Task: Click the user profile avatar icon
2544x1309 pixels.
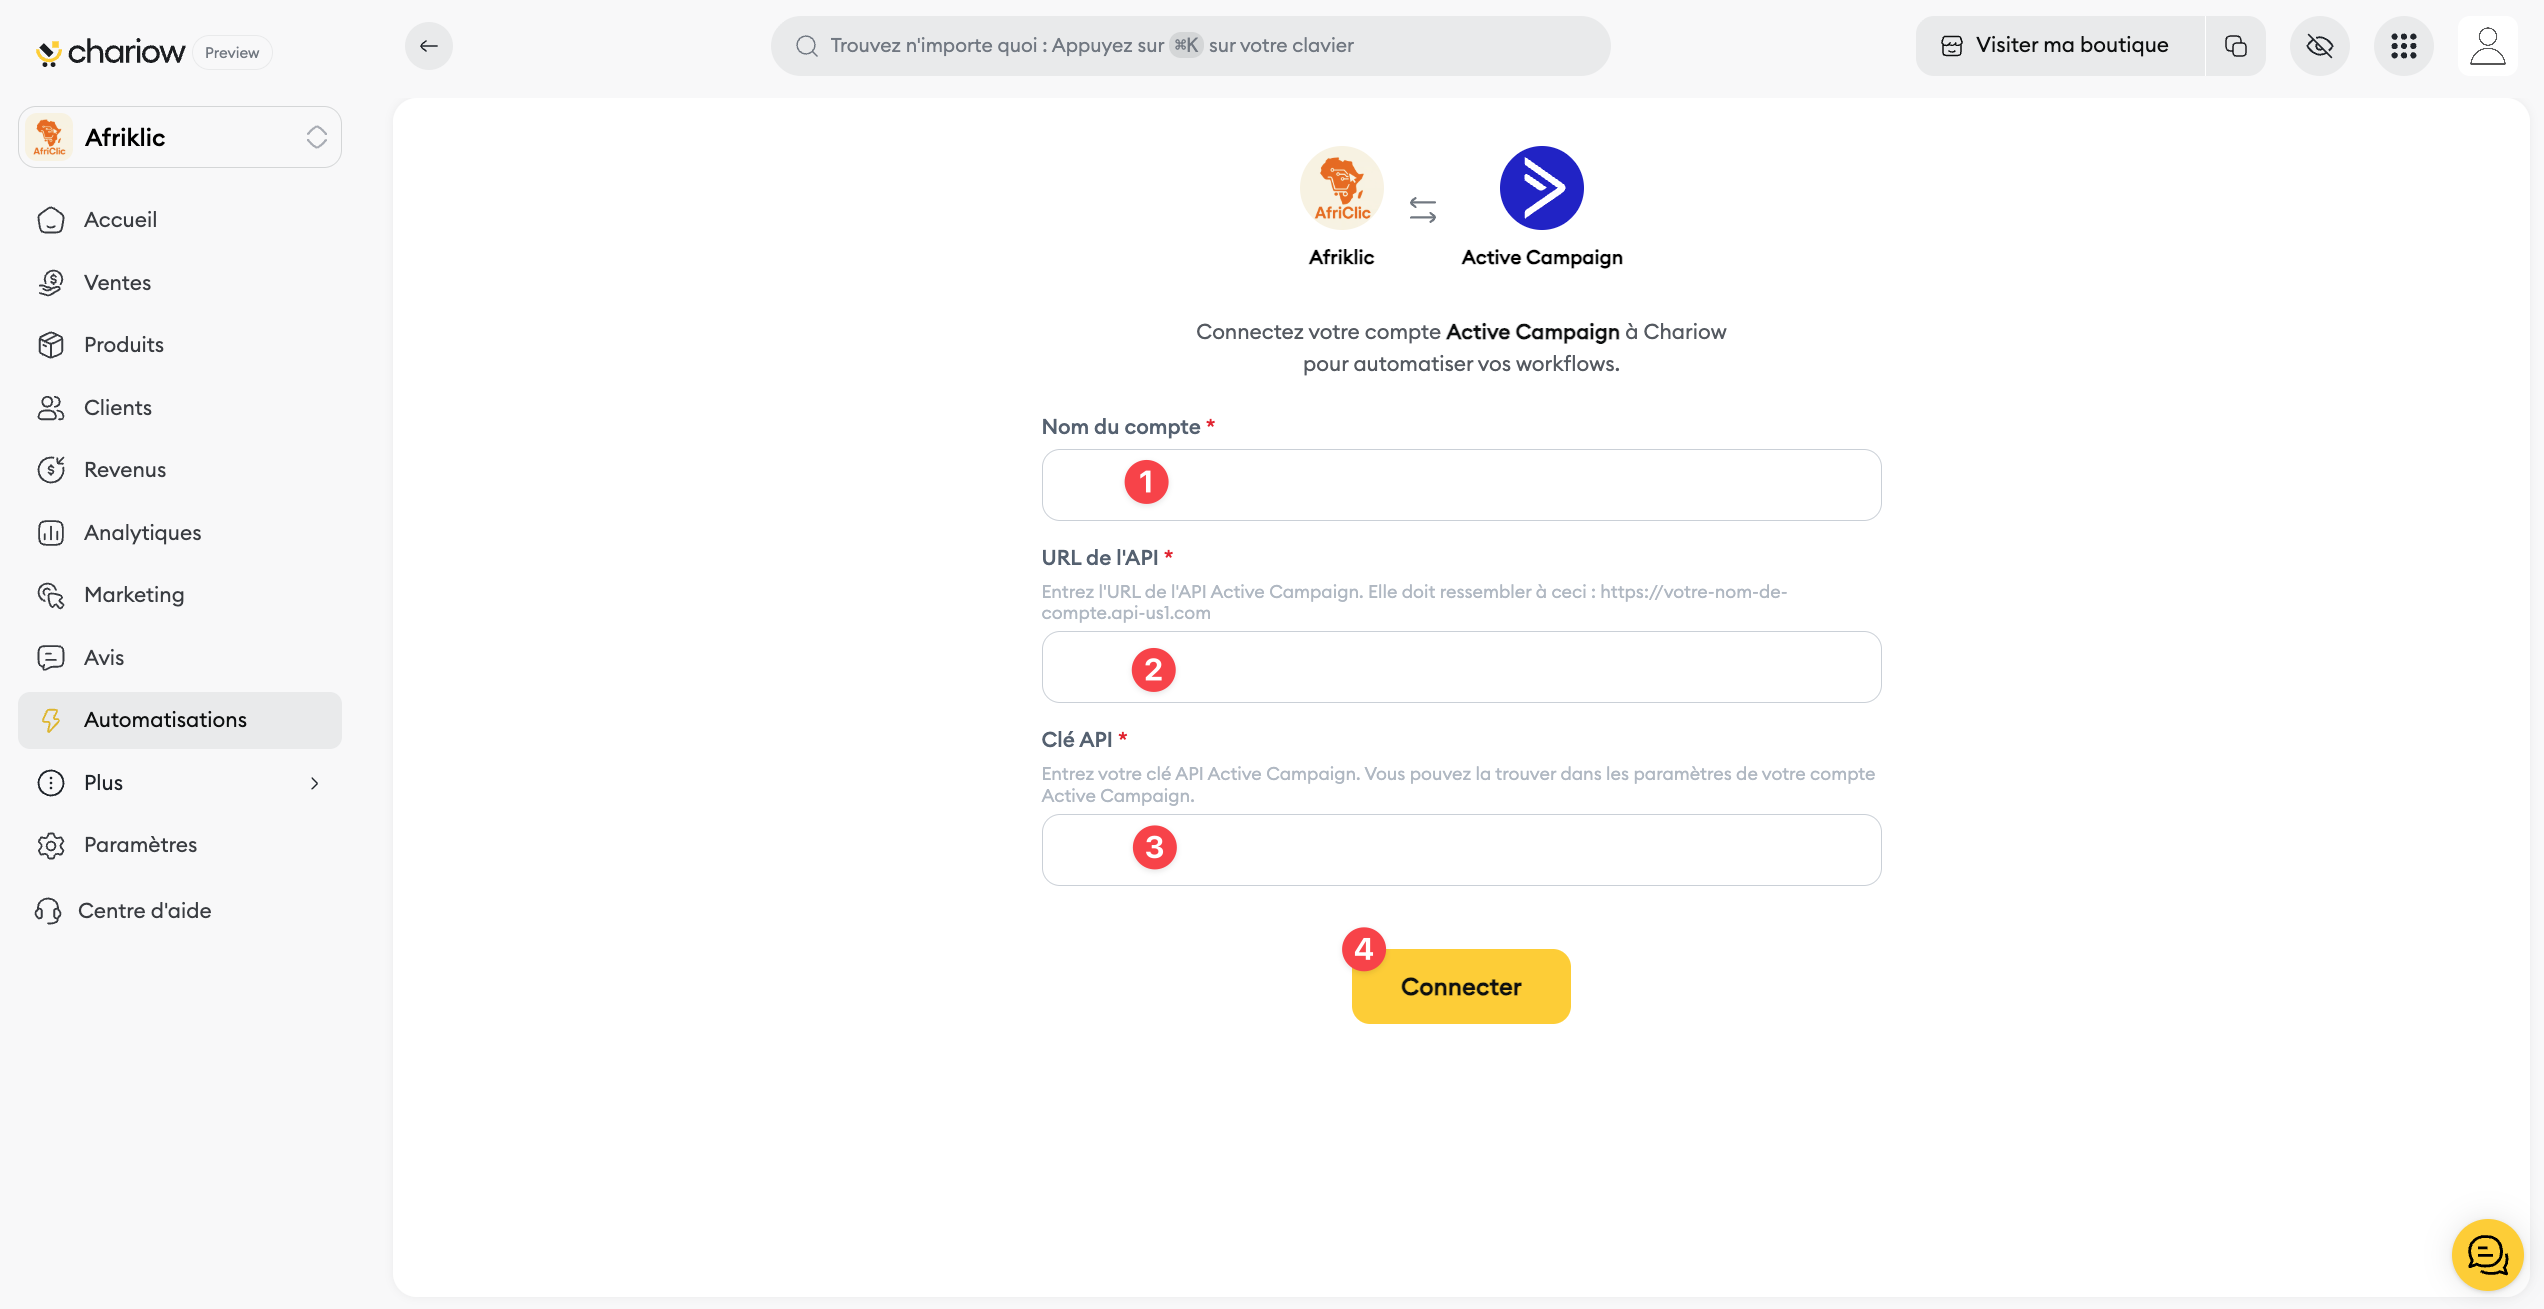Action: tap(2487, 46)
